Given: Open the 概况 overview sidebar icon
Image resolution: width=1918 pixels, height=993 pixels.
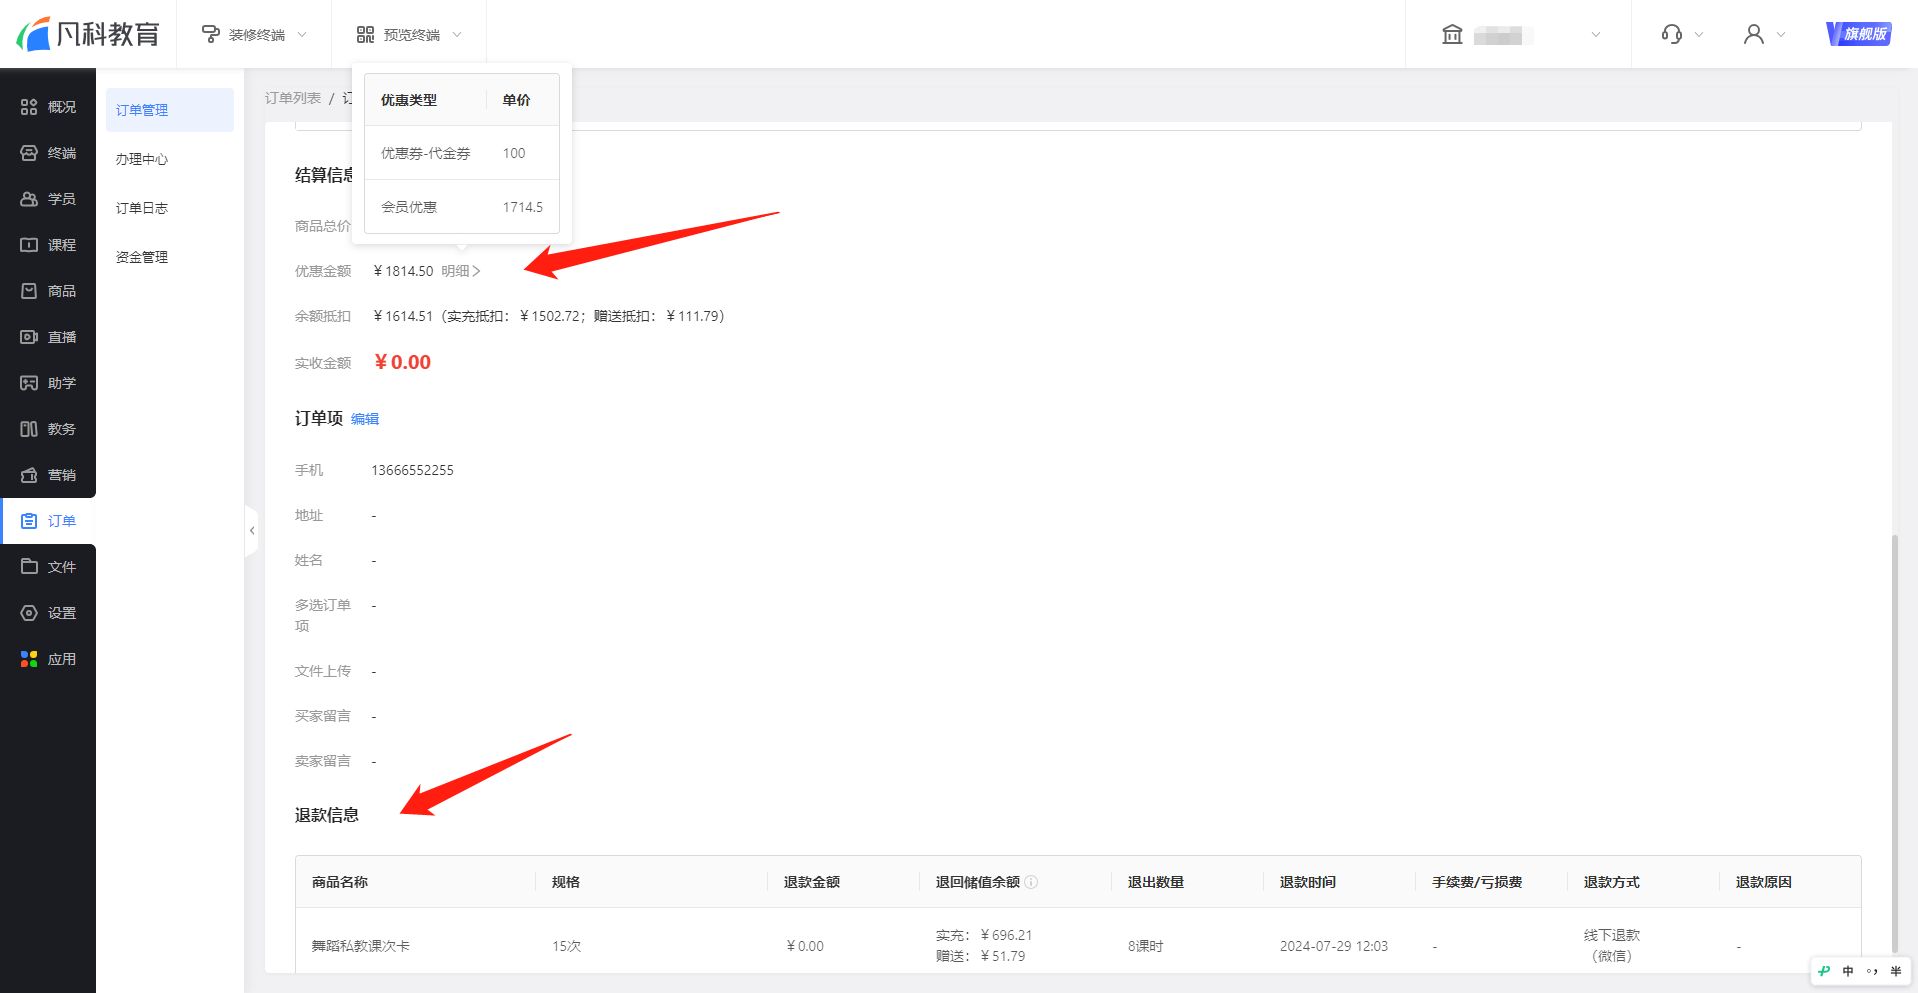Looking at the screenshot, I should [x=29, y=107].
